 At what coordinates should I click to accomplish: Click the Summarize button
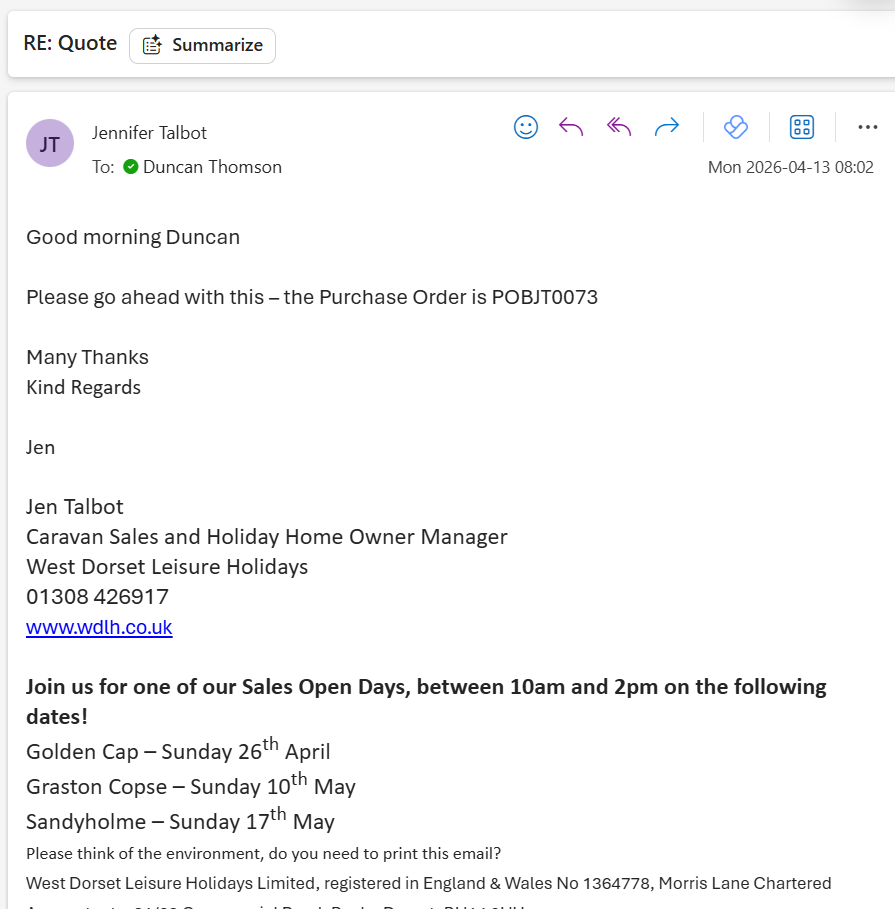coord(202,45)
